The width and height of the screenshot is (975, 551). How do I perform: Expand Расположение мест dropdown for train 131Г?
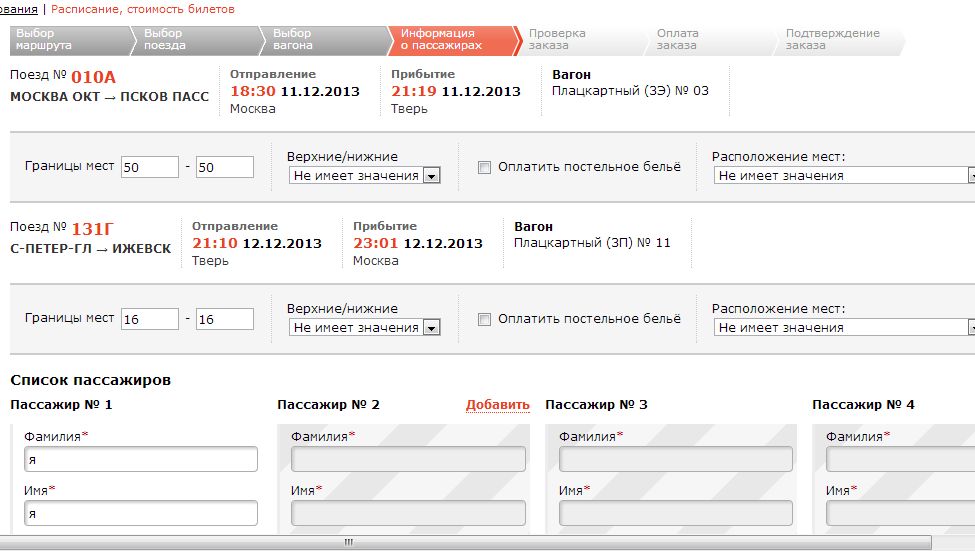click(x=845, y=328)
